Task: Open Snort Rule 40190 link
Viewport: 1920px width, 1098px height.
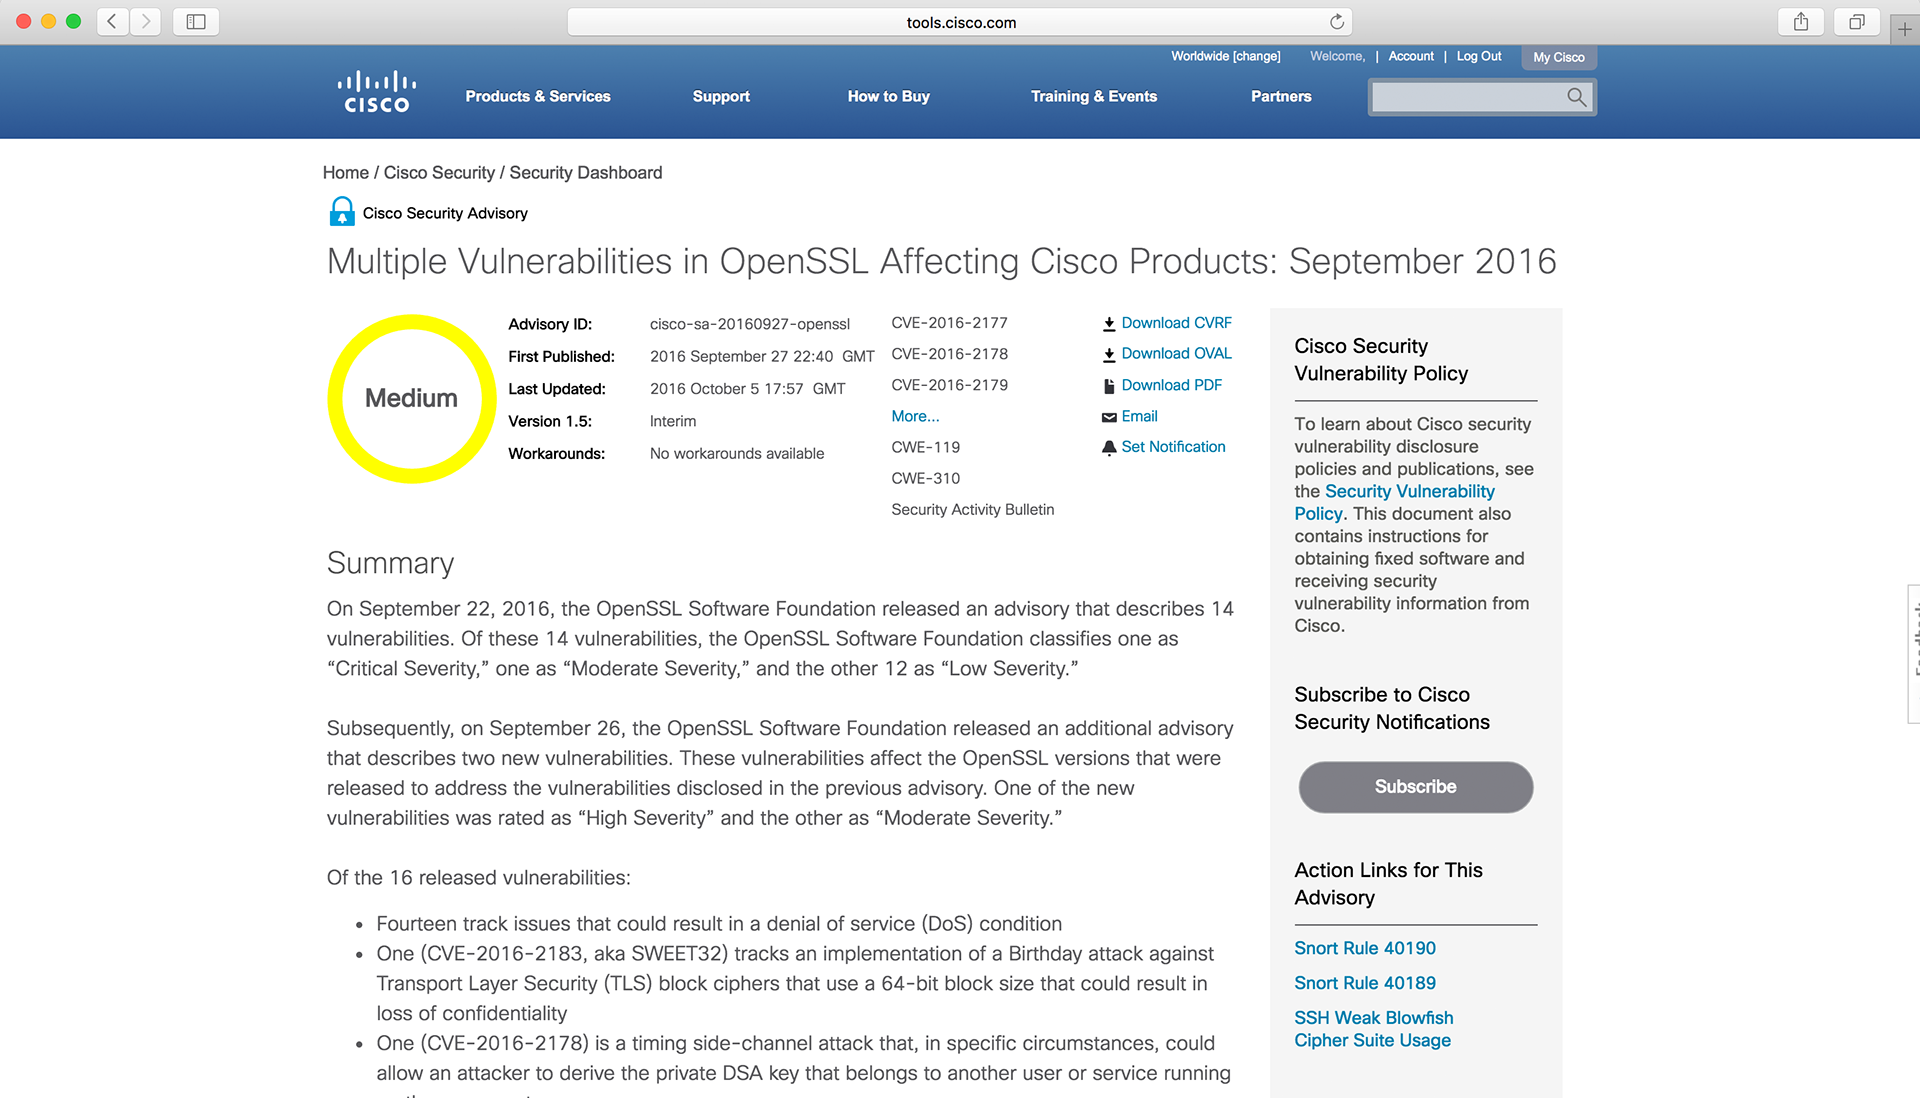Action: [1365, 948]
